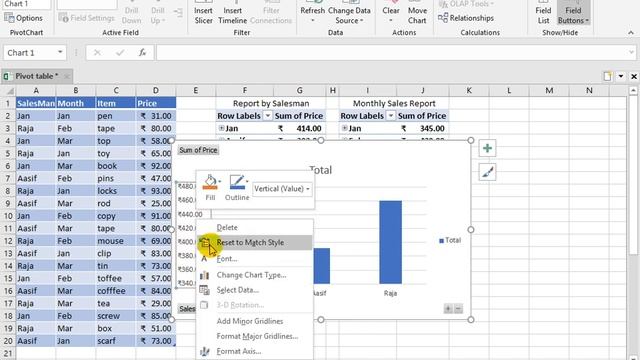Click the Drill Up button

pyautogui.click(x=158, y=15)
